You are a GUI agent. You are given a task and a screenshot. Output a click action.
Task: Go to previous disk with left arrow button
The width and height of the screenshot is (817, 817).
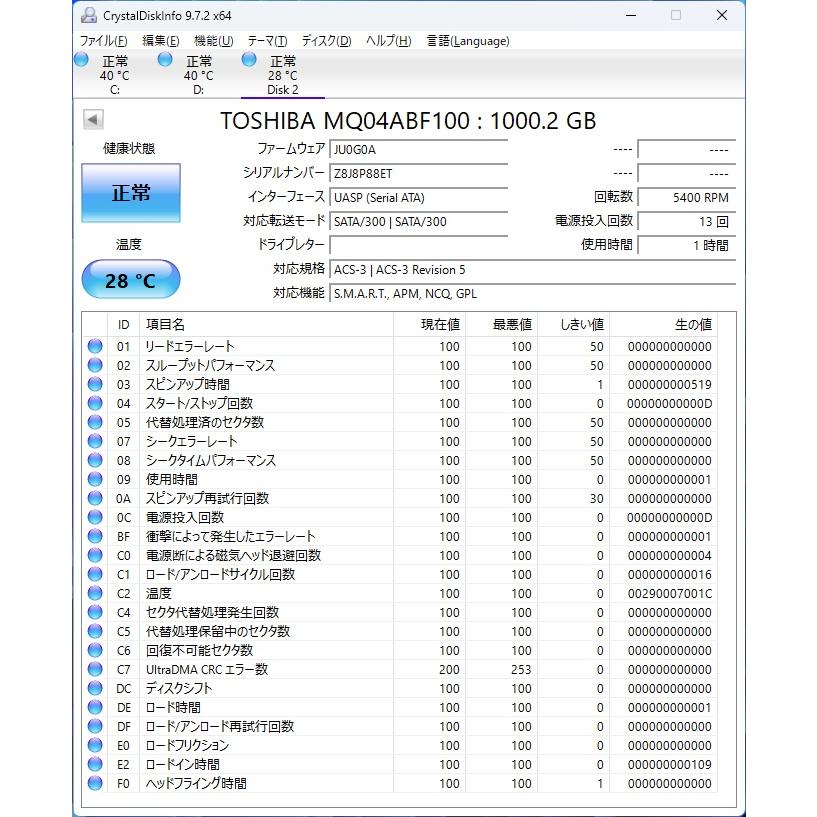point(93,120)
